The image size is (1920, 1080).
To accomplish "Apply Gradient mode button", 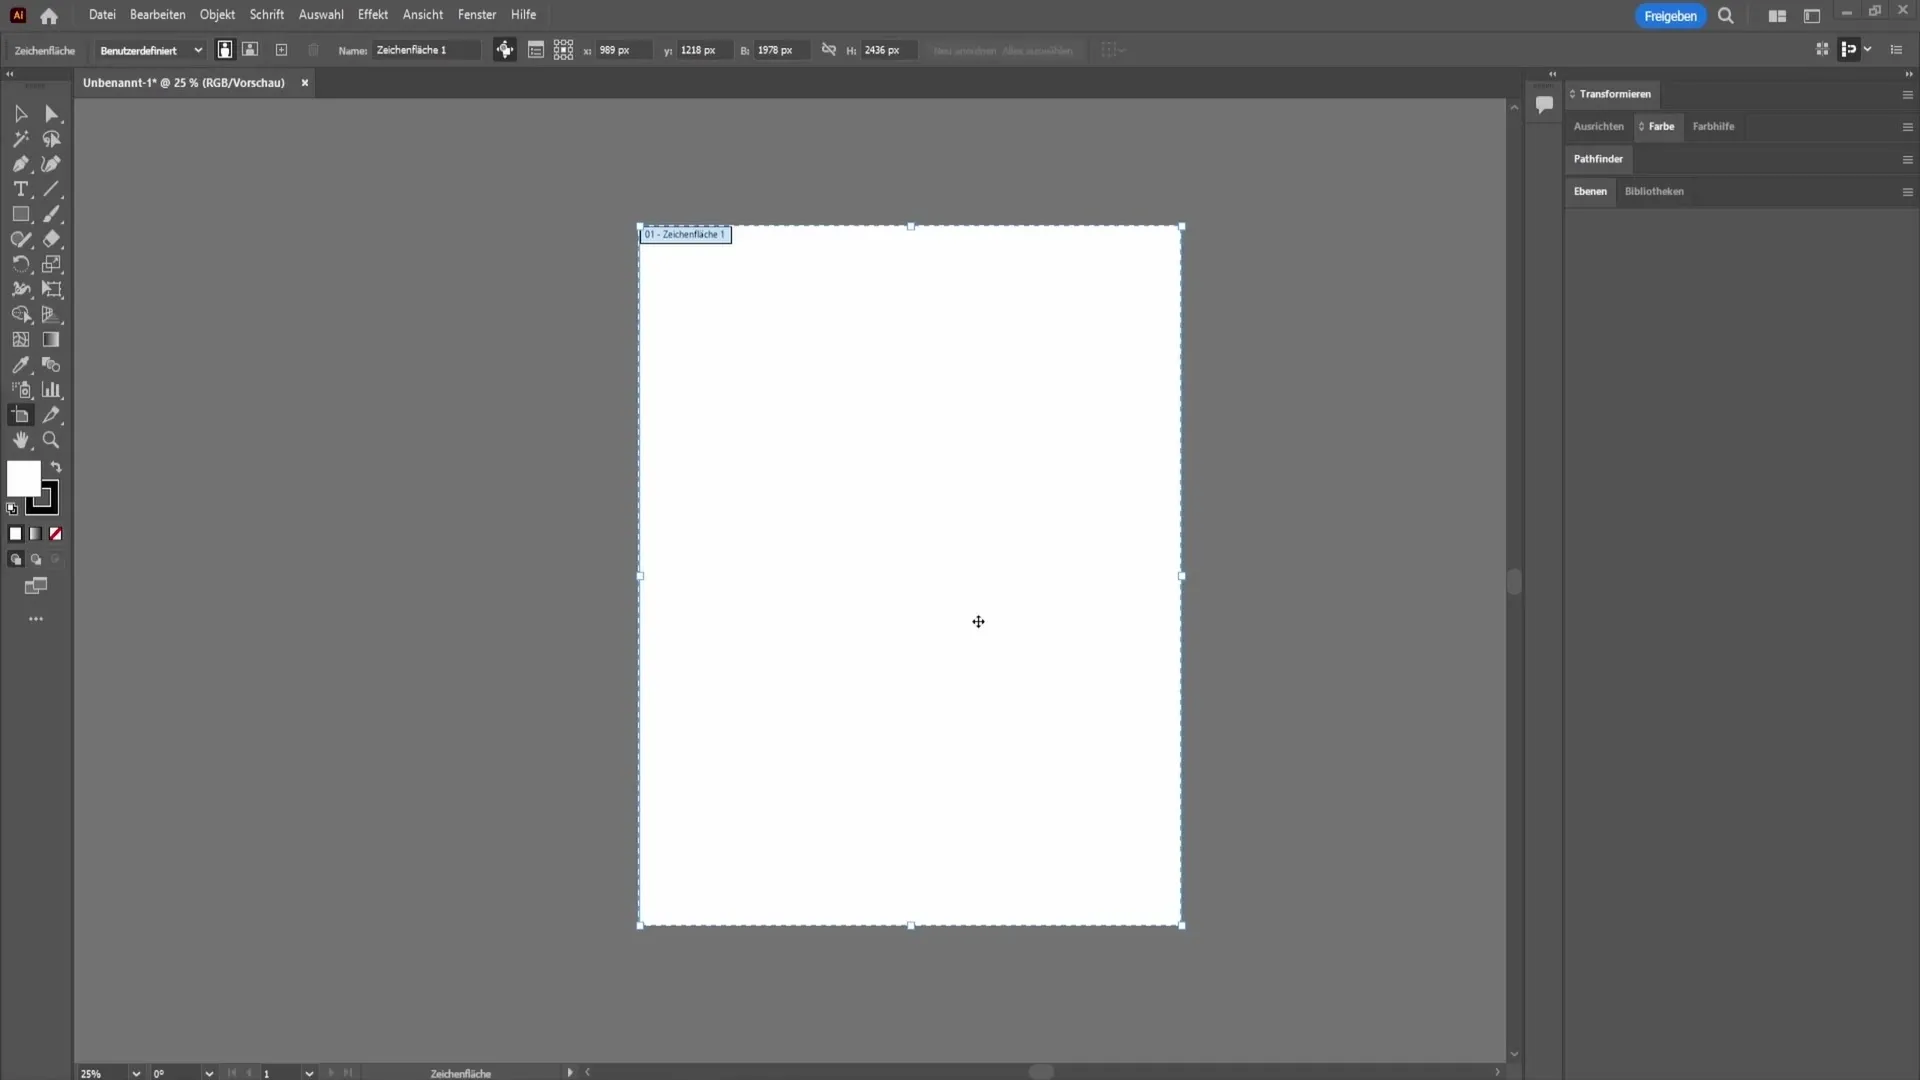I will (36, 534).
